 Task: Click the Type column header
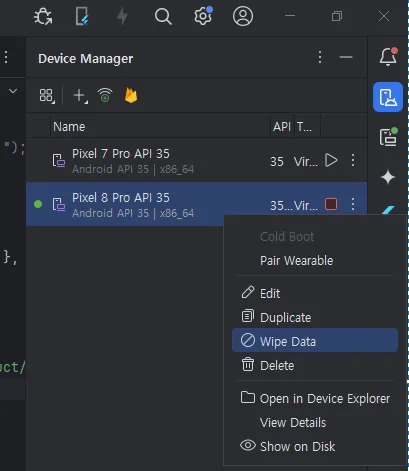307,127
